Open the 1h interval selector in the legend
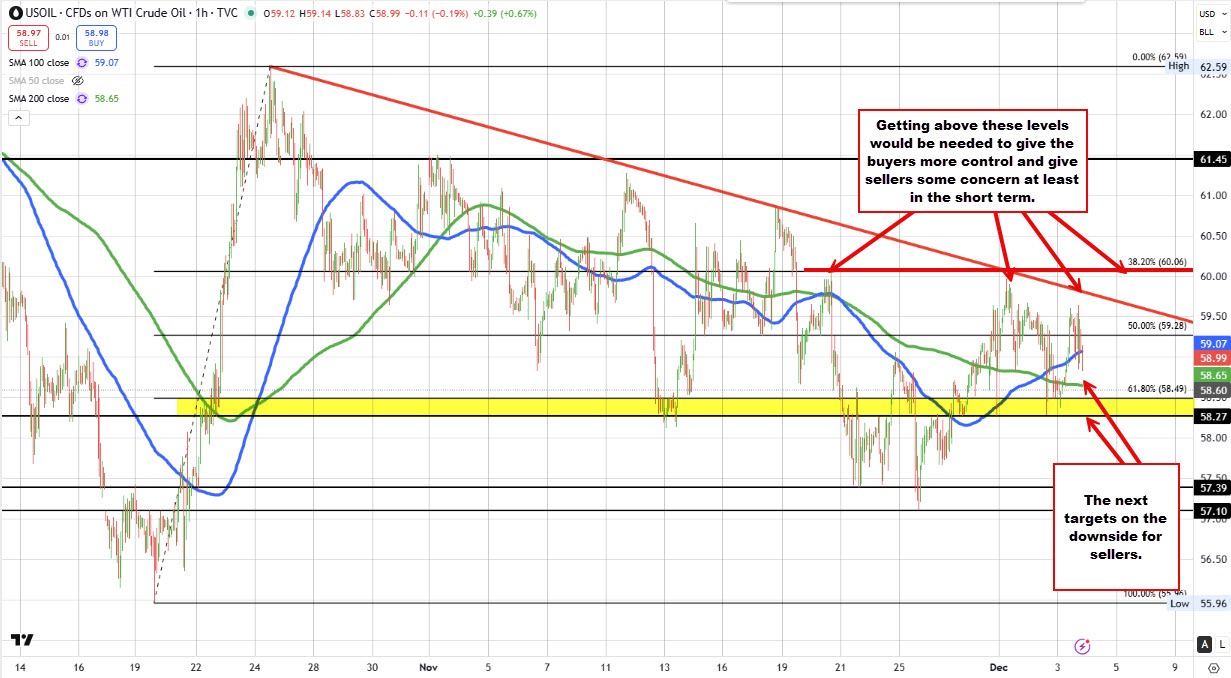The image size is (1231, 678). coord(200,14)
